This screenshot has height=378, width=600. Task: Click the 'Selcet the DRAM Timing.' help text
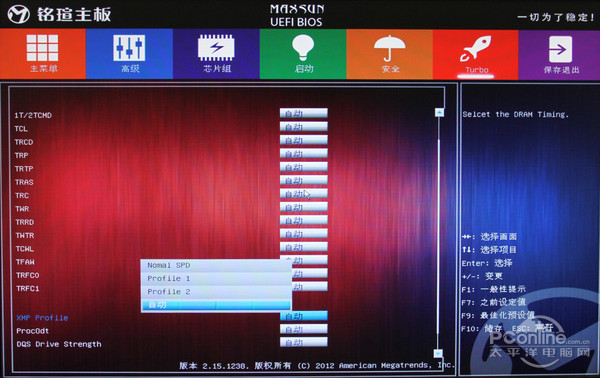[515, 114]
